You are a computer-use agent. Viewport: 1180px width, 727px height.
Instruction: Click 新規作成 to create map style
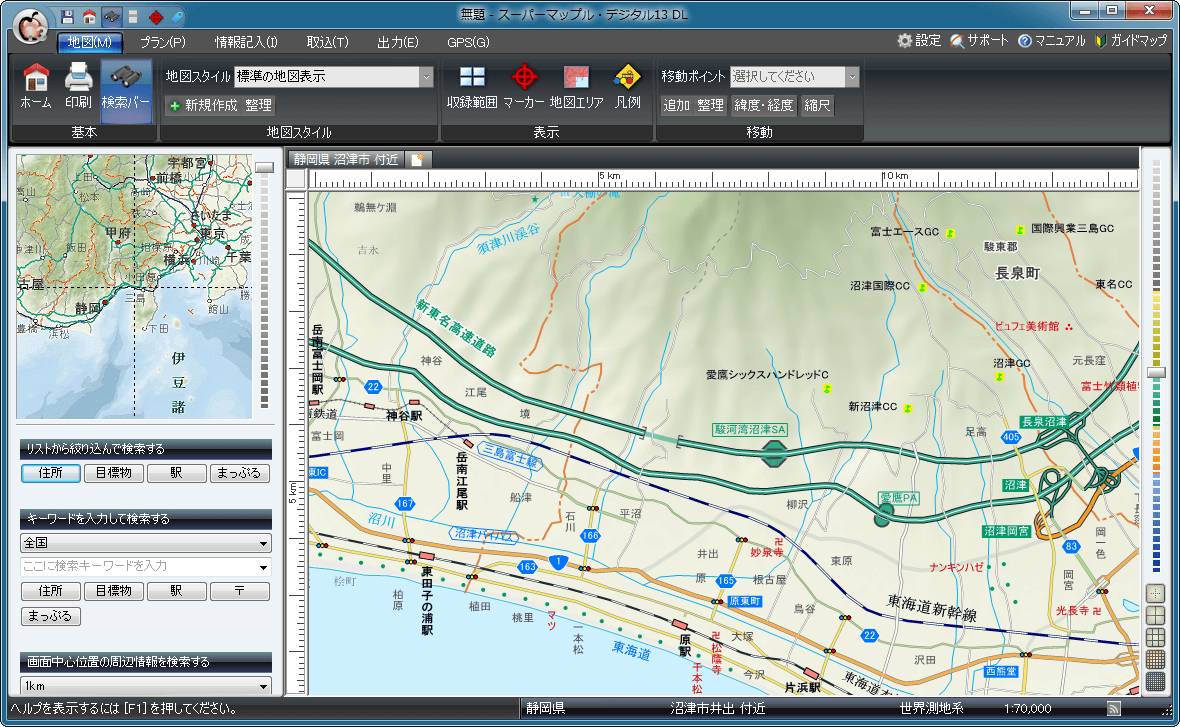202,105
